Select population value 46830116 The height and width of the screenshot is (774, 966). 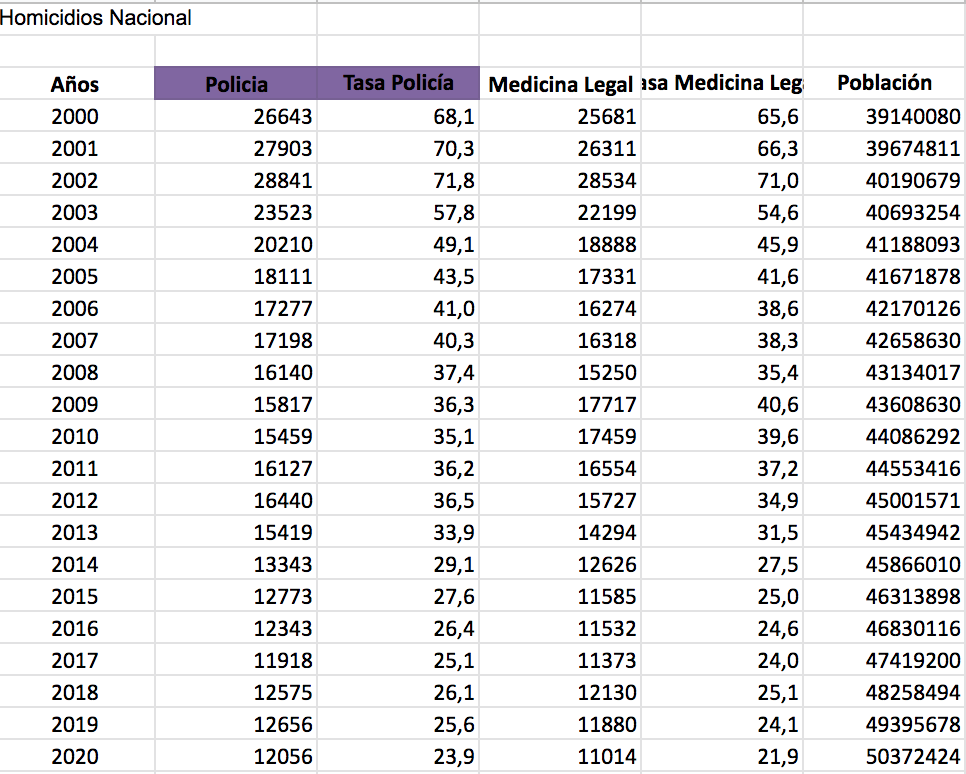(885, 629)
